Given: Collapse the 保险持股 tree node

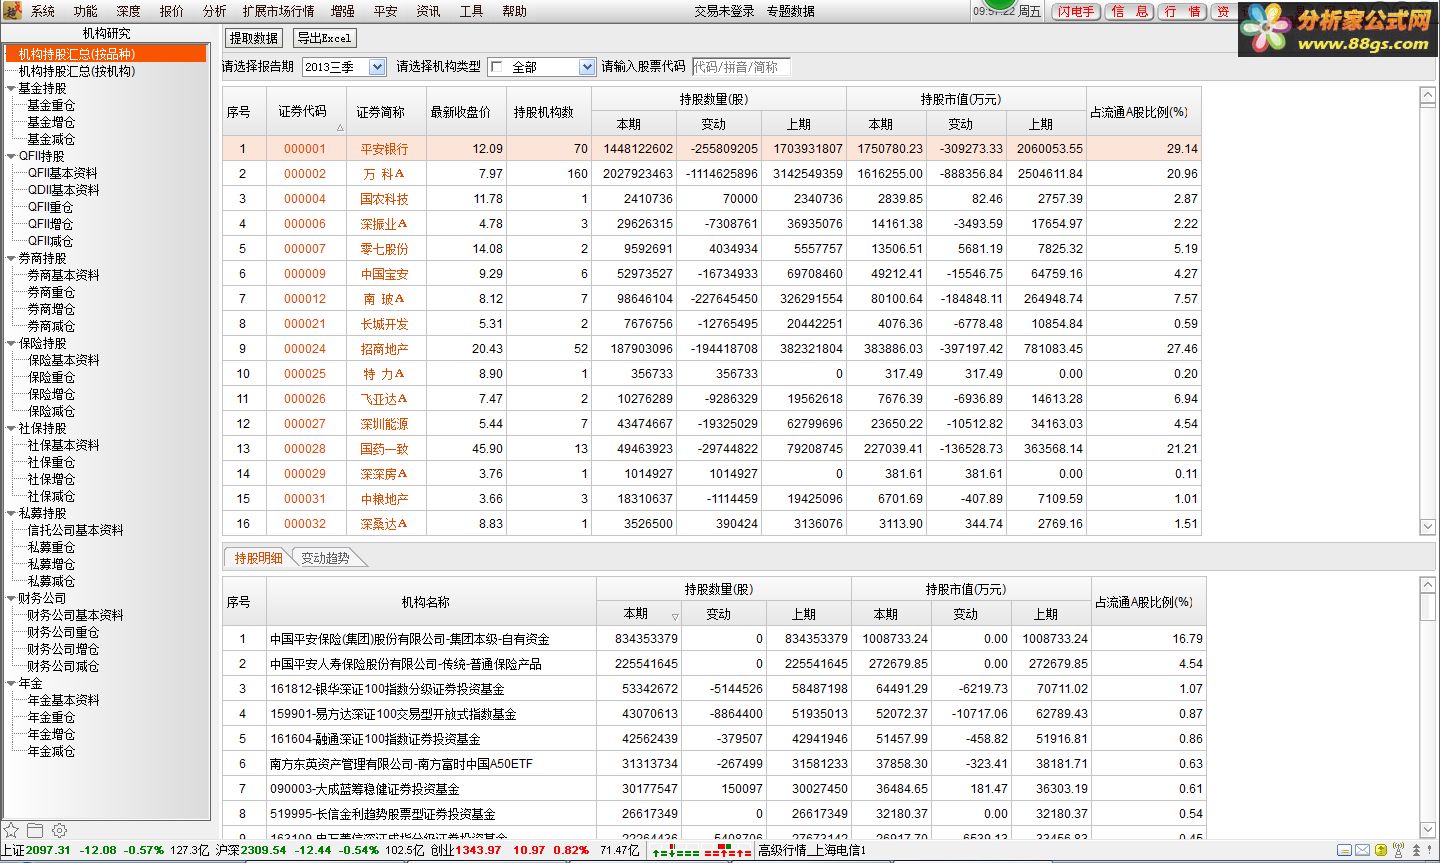Looking at the screenshot, I should click(11, 343).
